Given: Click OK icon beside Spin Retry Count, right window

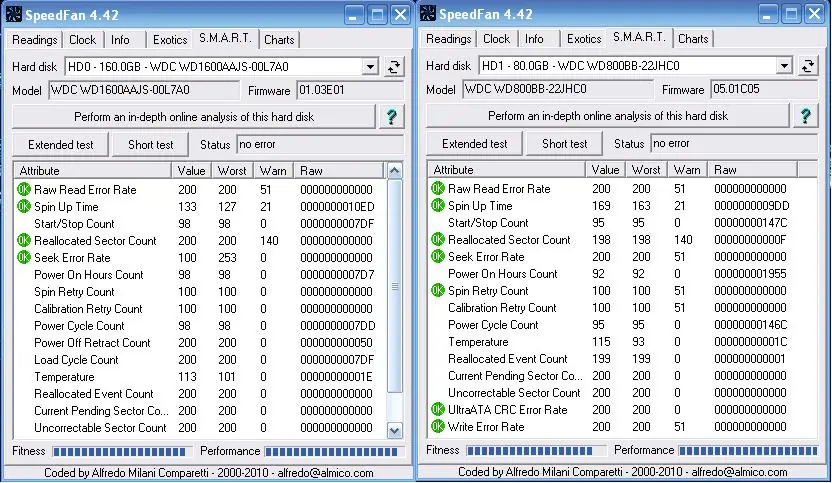Looking at the screenshot, I should click(x=438, y=290).
